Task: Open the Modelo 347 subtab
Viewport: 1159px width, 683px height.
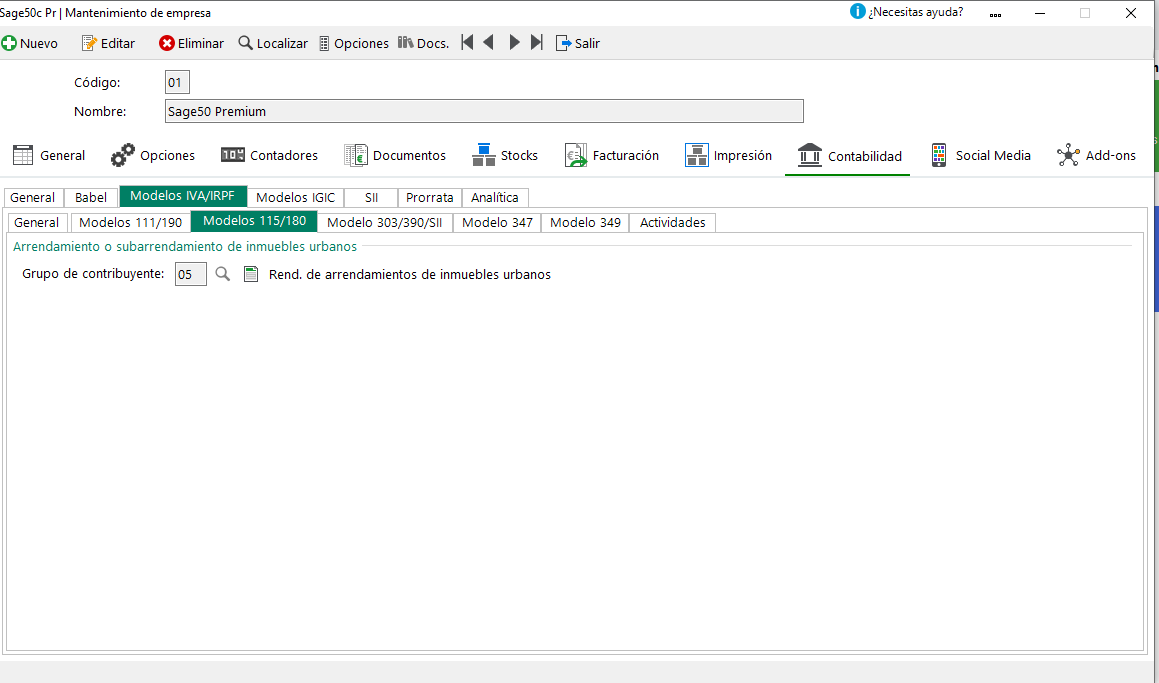Action: [x=497, y=222]
